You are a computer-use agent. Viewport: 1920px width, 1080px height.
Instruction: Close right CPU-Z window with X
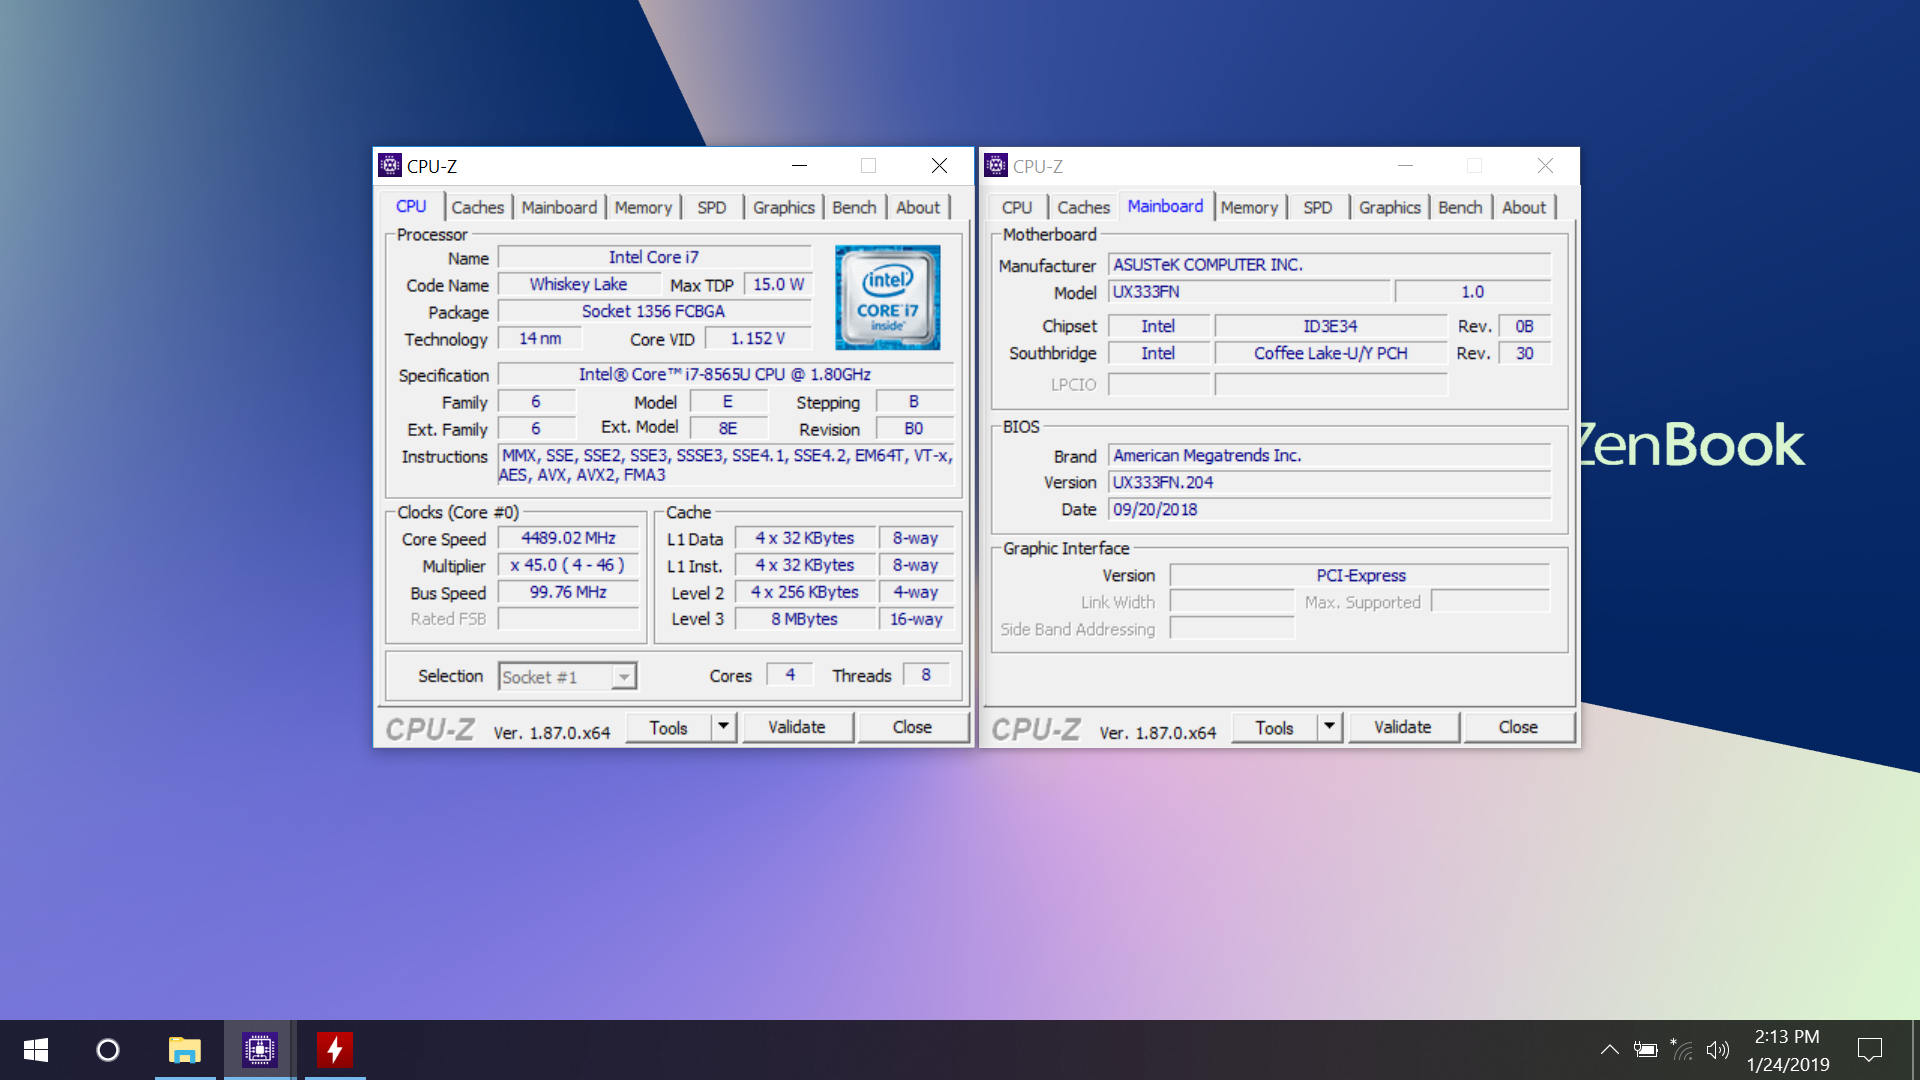(x=1545, y=166)
